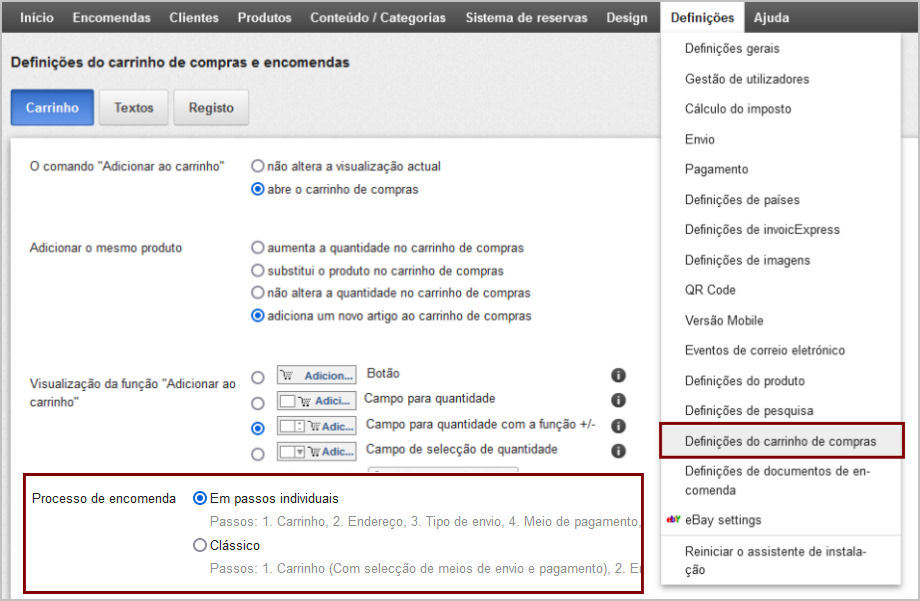Choose 'aumenta a quantidade no carrinho de compras'
Screen dimensions: 920x601
click(x=257, y=248)
